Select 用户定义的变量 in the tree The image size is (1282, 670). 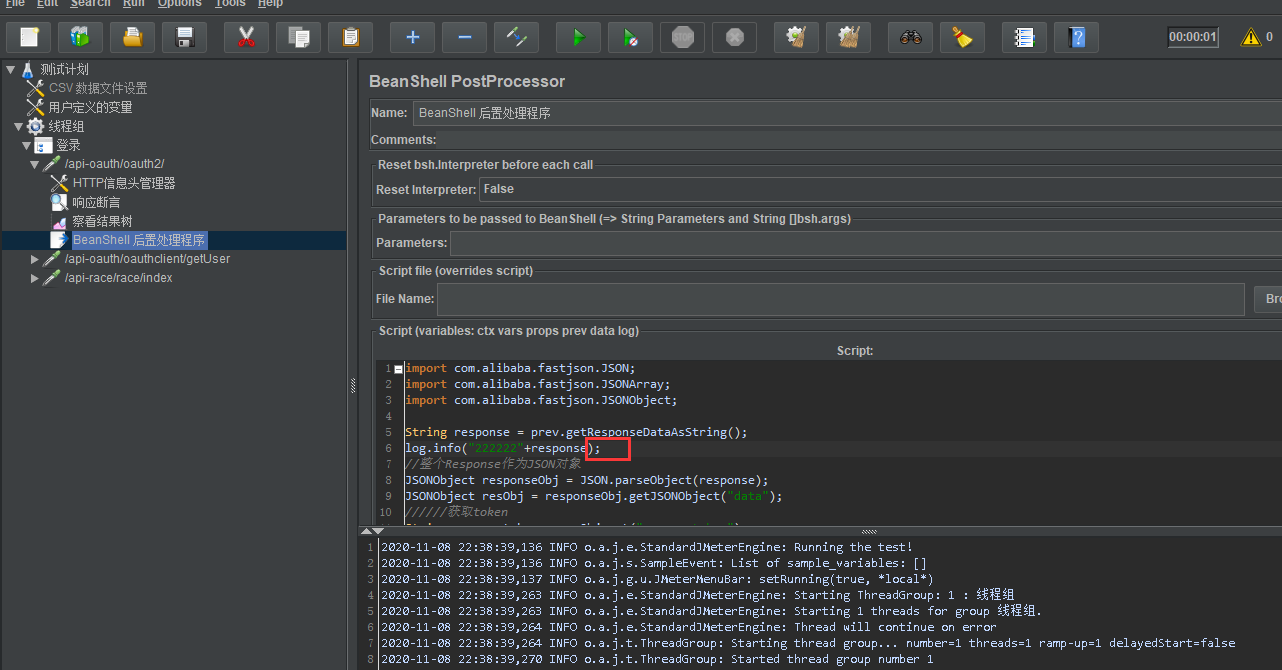90,107
